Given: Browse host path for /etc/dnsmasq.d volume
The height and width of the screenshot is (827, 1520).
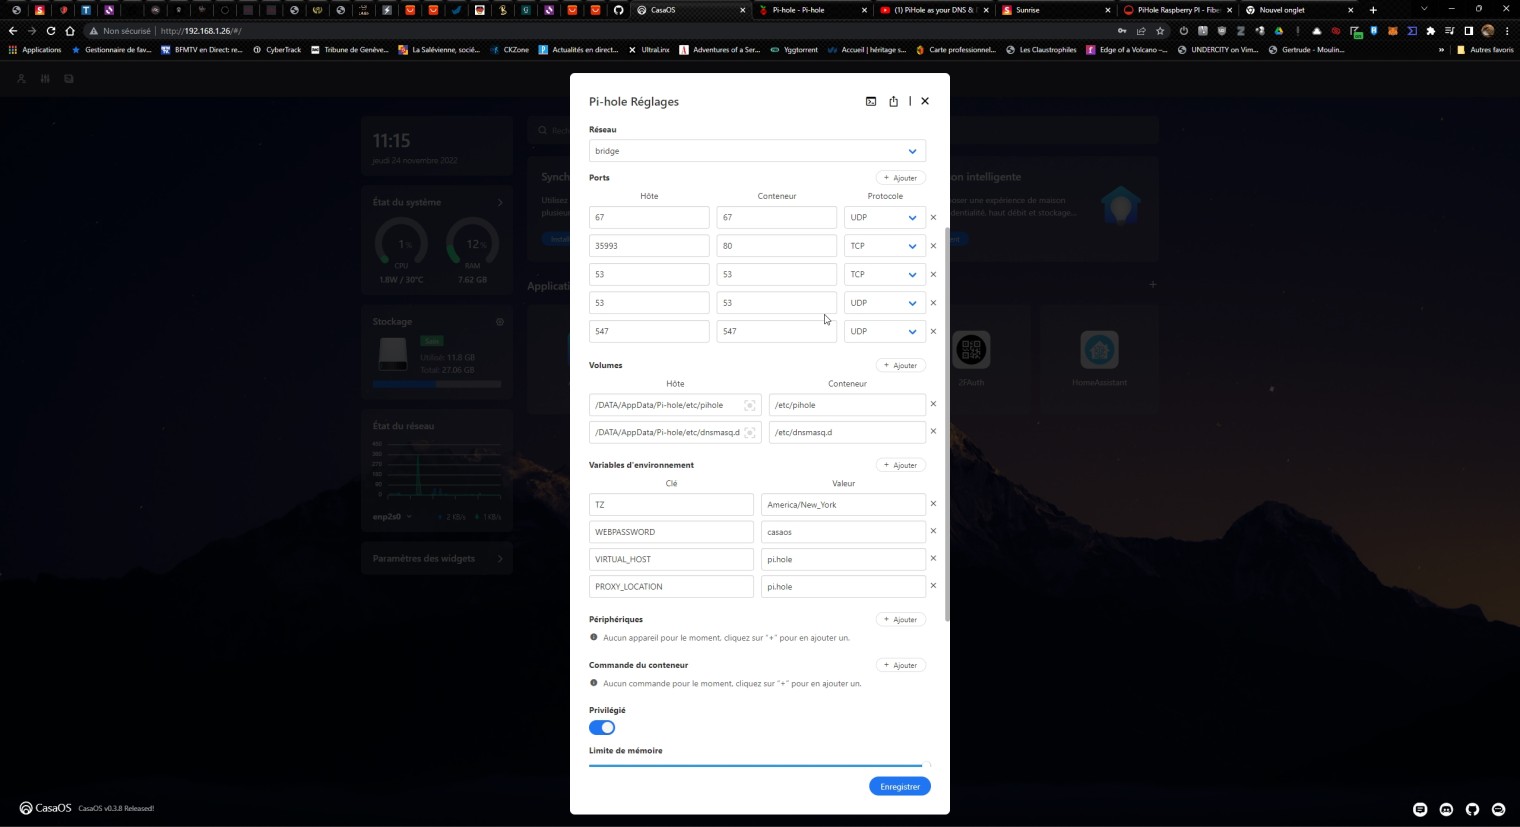Looking at the screenshot, I should click(x=749, y=433).
